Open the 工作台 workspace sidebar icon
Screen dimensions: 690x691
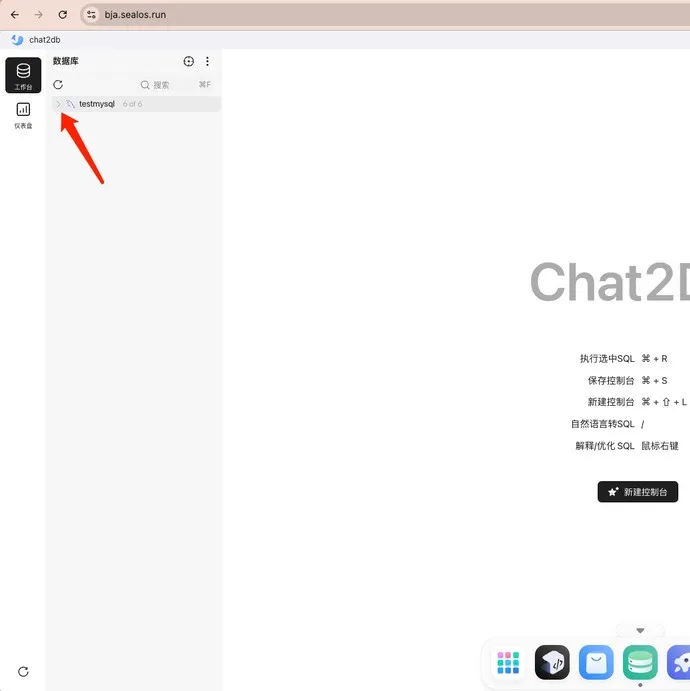click(x=23, y=75)
